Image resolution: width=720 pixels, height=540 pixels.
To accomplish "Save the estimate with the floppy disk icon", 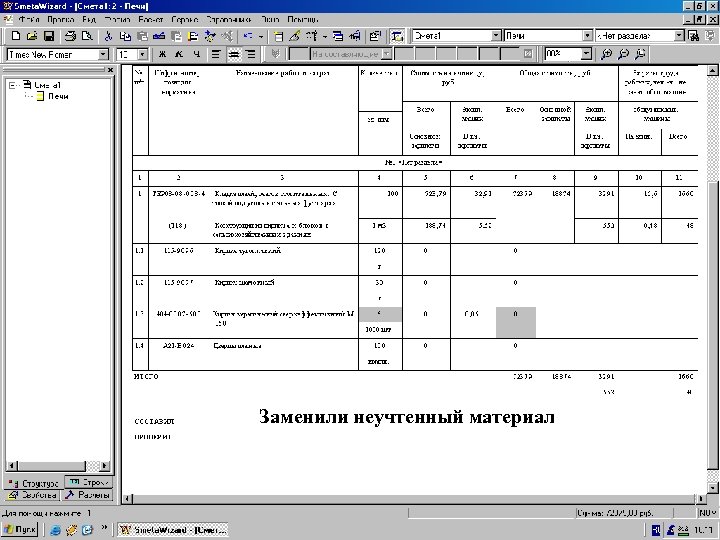I will [x=49, y=36].
